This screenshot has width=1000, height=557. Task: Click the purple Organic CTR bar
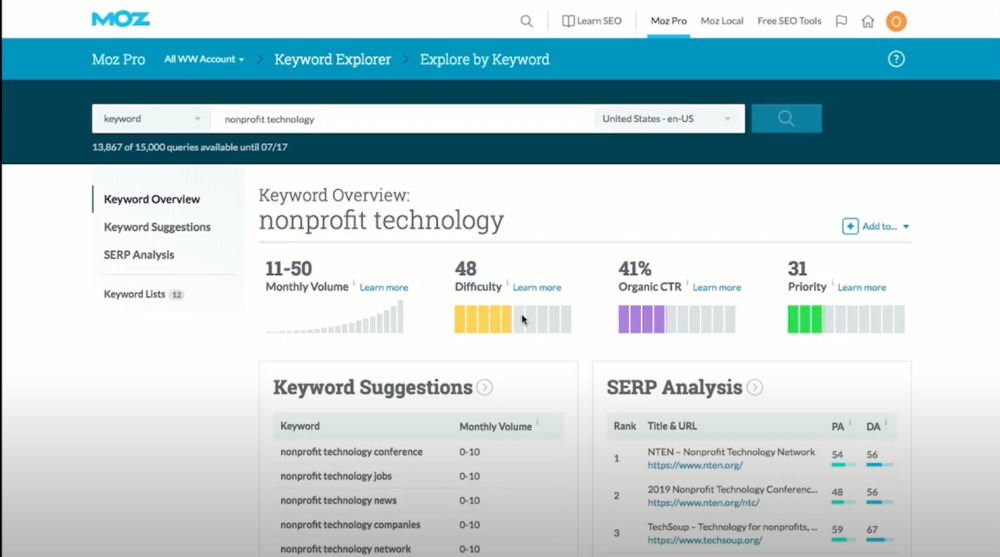click(677, 319)
